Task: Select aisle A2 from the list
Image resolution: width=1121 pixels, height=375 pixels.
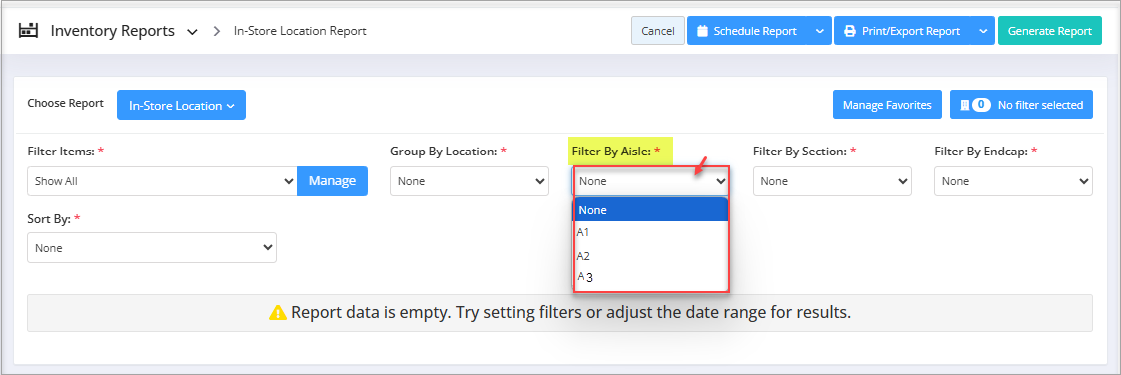Action: pos(651,256)
